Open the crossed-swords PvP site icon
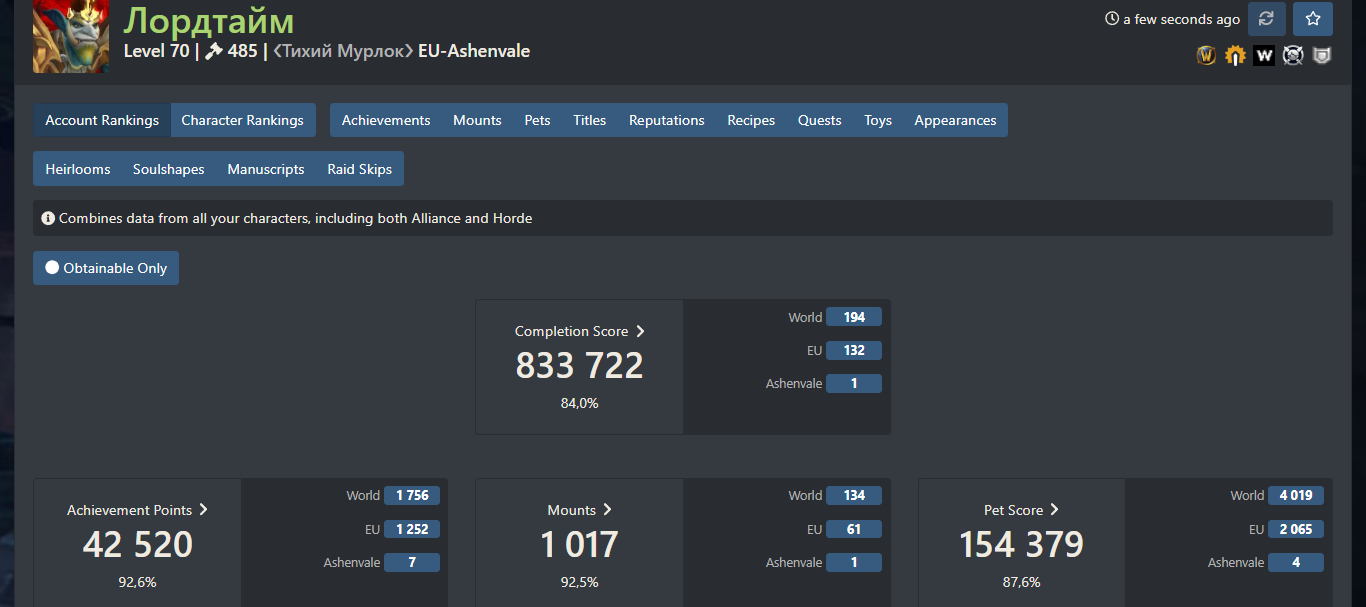This screenshot has height=607, width=1366. point(1293,56)
